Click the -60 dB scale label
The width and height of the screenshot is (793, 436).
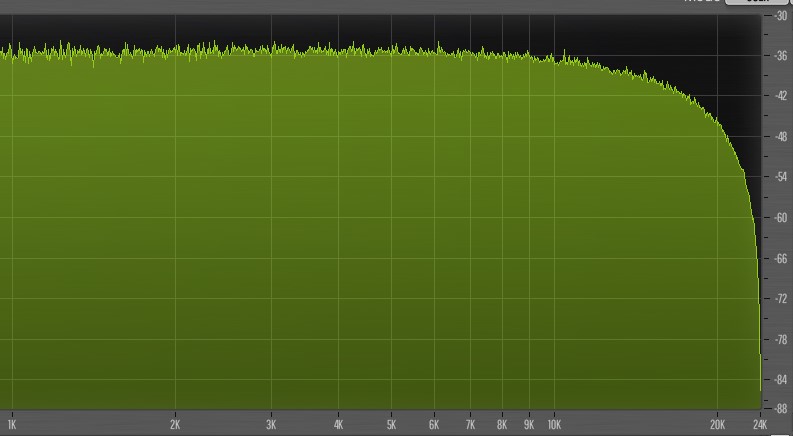[779, 218]
